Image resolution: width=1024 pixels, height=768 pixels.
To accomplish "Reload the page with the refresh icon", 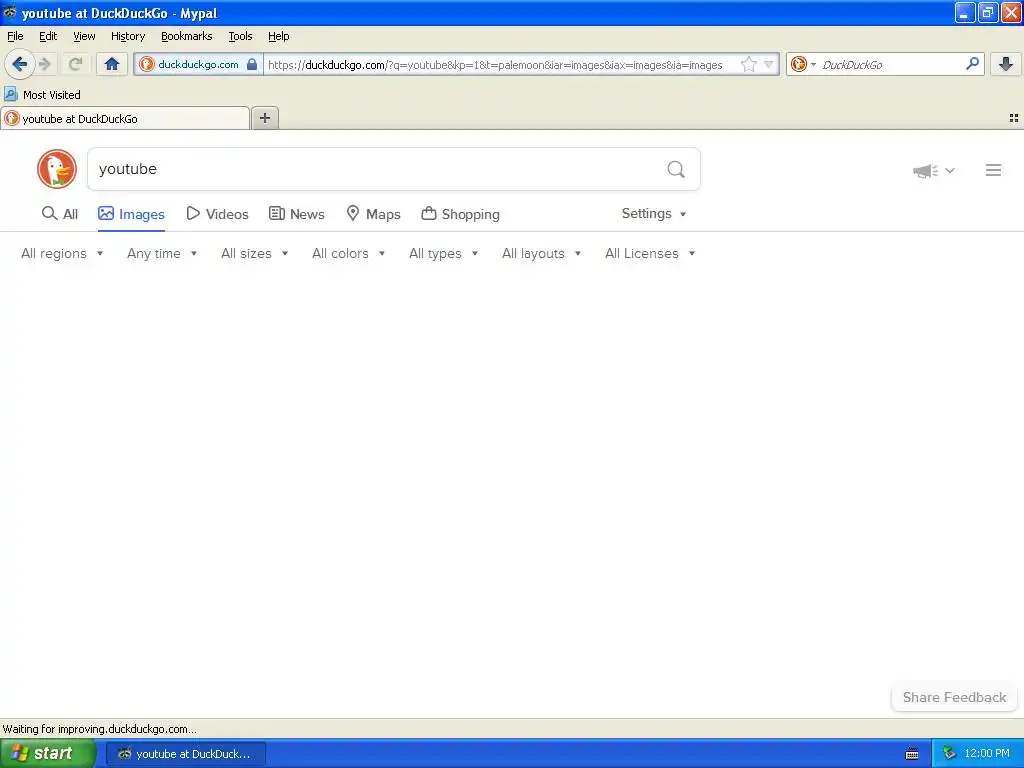I will (x=75, y=64).
